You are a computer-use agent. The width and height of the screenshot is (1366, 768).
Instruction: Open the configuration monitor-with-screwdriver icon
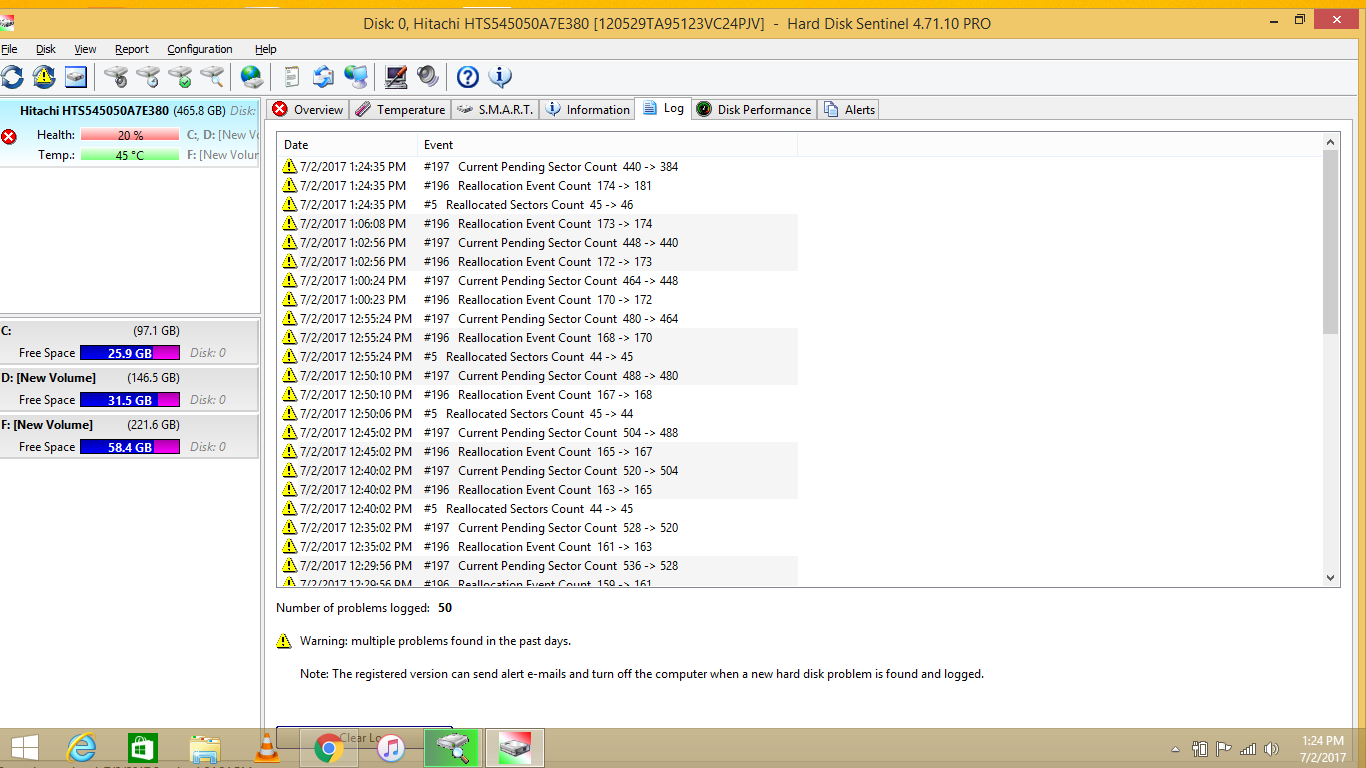tap(396, 77)
